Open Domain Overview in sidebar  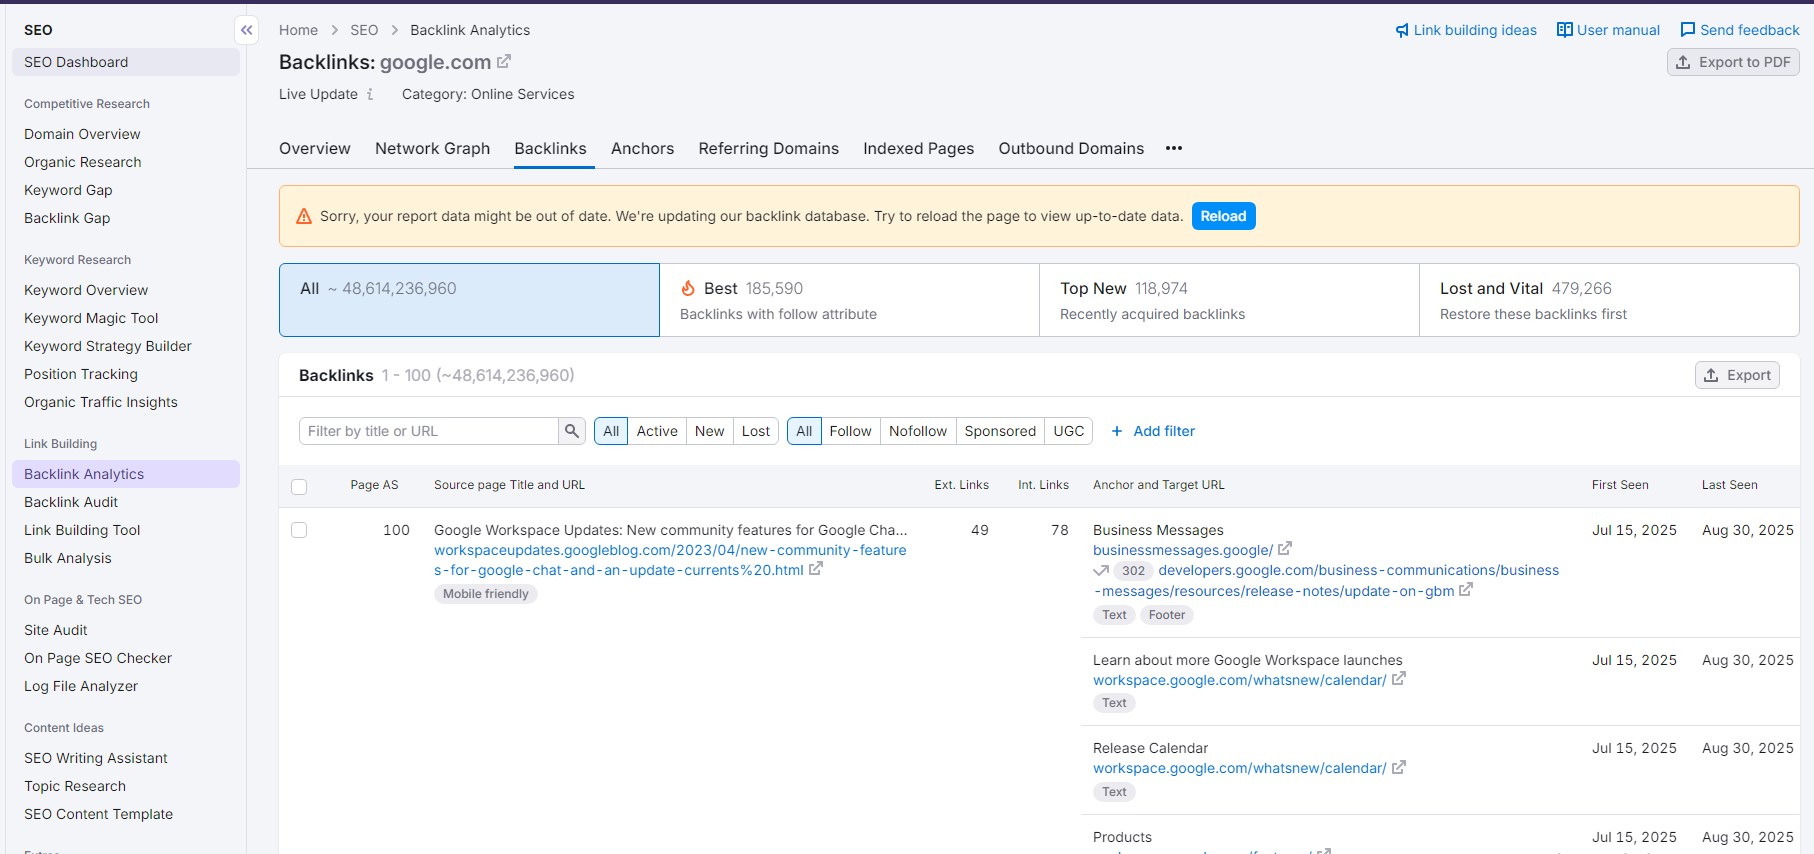click(x=82, y=134)
